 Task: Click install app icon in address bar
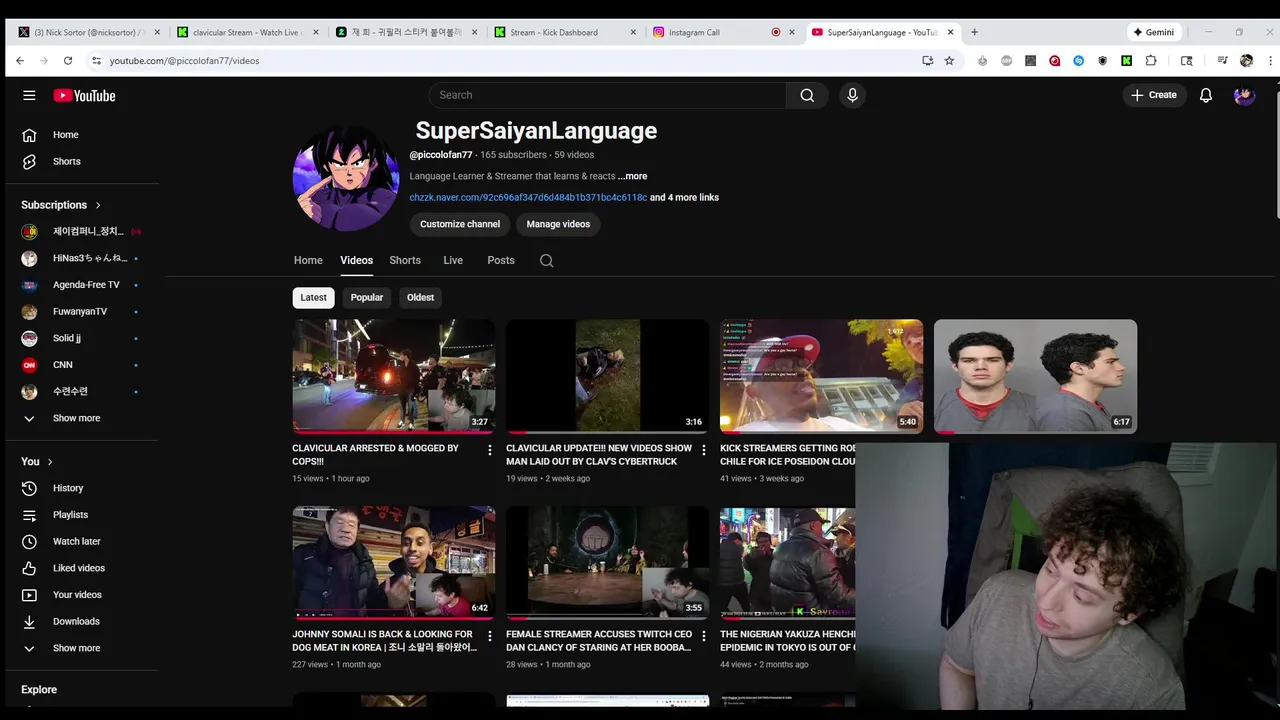coord(927,61)
